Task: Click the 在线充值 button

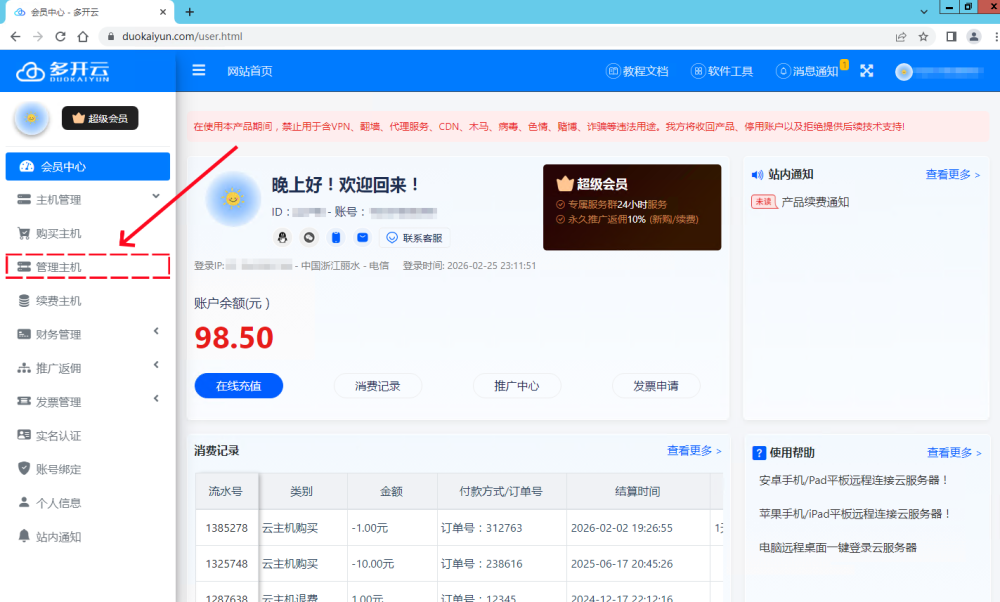Action: (x=238, y=386)
